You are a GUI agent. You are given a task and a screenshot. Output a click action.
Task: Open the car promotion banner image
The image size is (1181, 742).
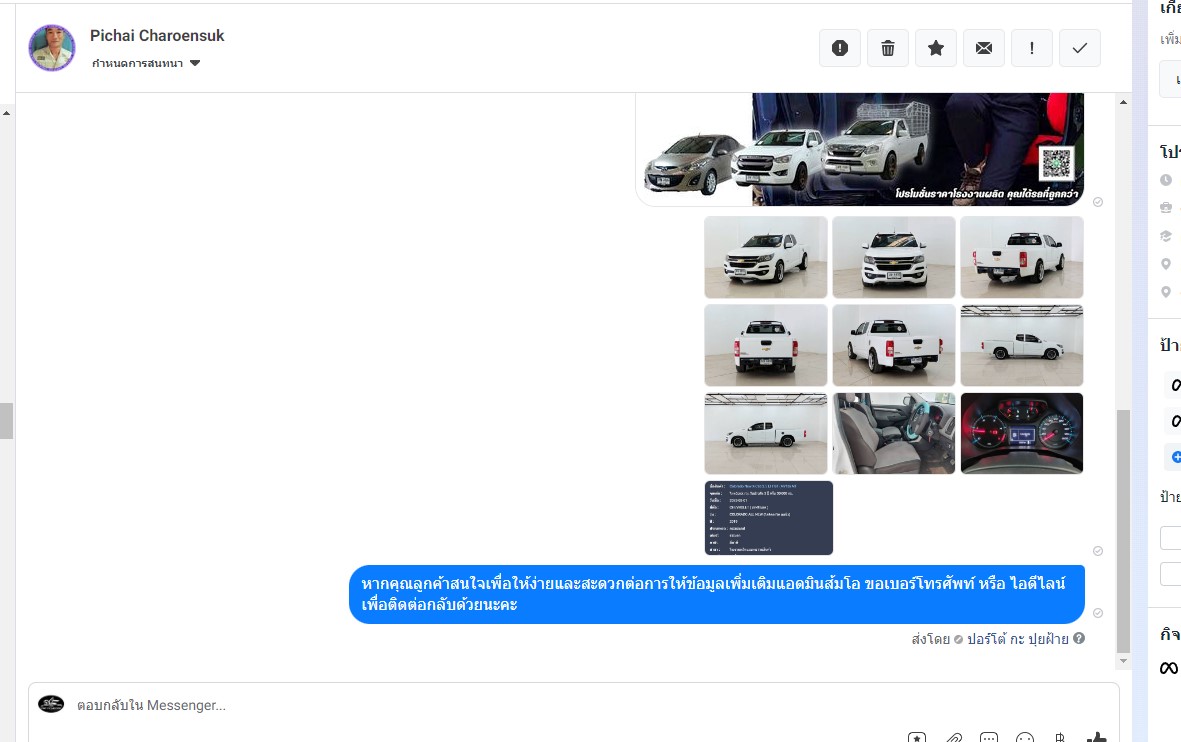point(860,149)
